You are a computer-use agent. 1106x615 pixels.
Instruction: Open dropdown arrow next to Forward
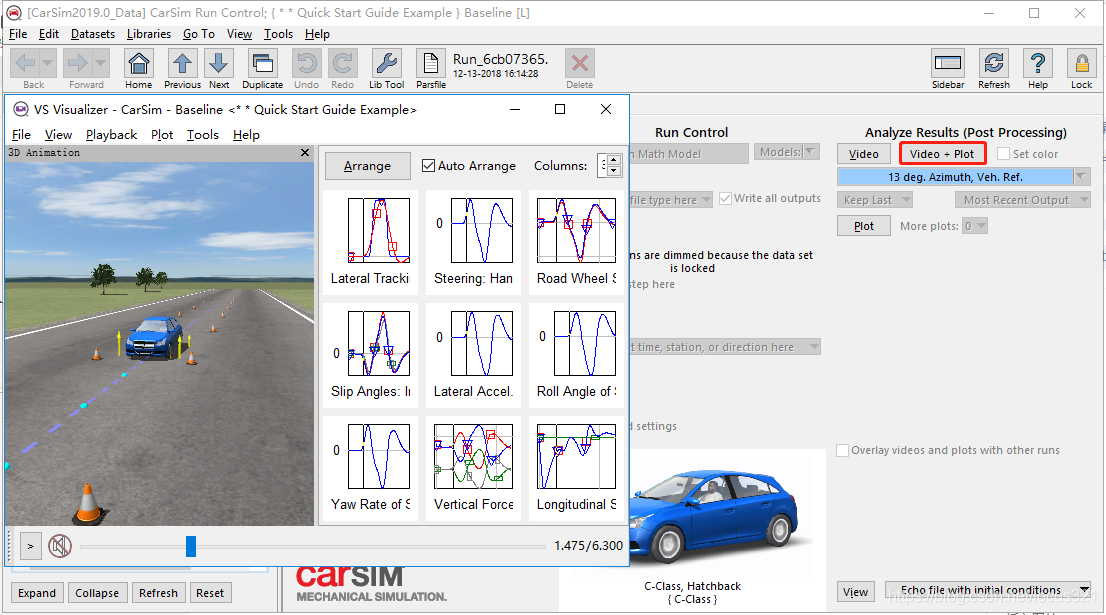pyautogui.click(x=101, y=63)
